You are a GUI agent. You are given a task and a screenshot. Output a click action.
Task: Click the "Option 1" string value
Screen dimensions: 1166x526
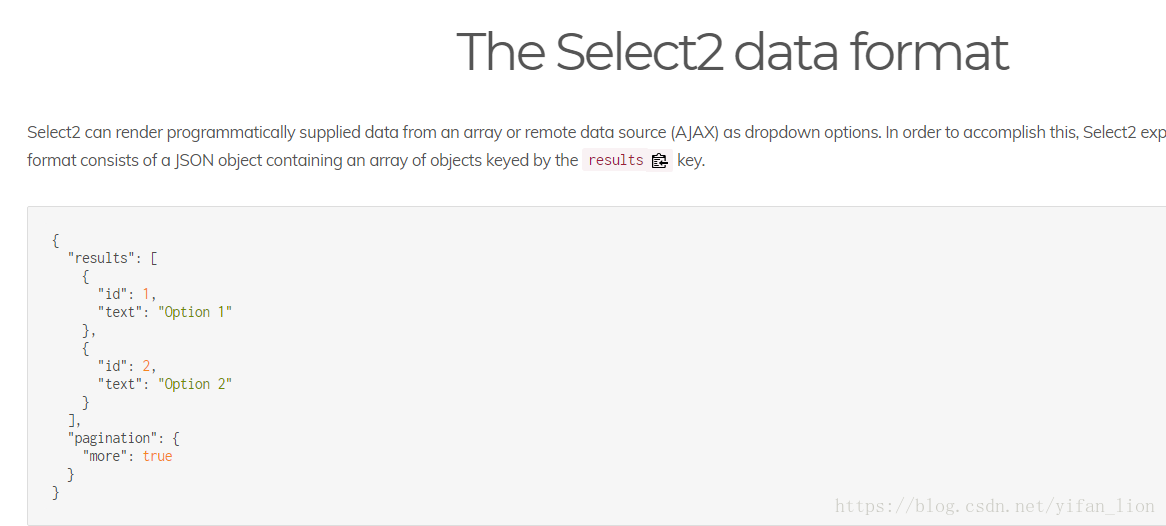pyautogui.click(x=195, y=312)
